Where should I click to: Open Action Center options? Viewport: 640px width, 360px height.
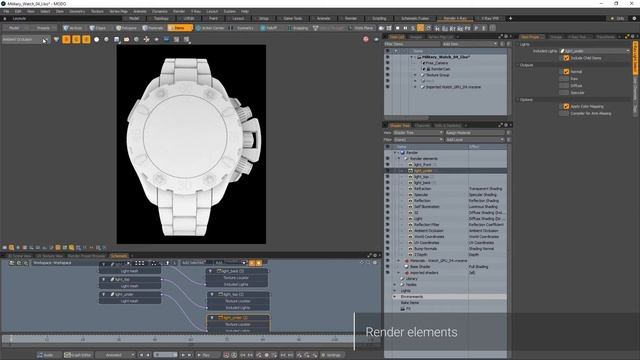(210, 28)
